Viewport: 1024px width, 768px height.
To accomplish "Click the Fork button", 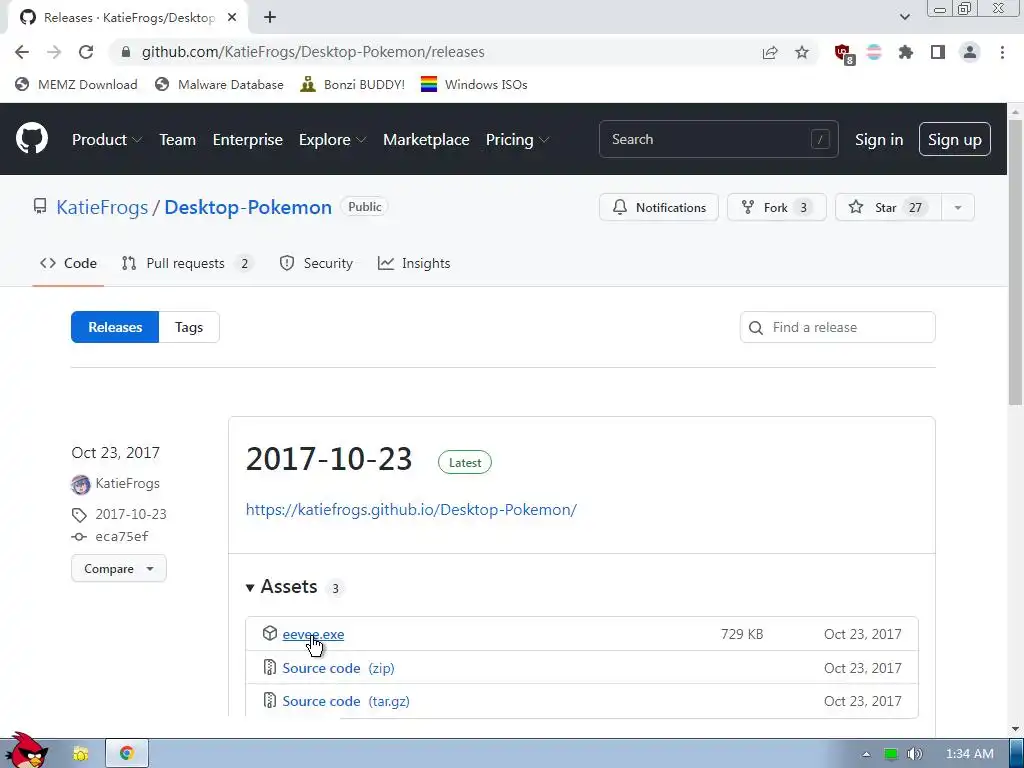I will (x=776, y=208).
